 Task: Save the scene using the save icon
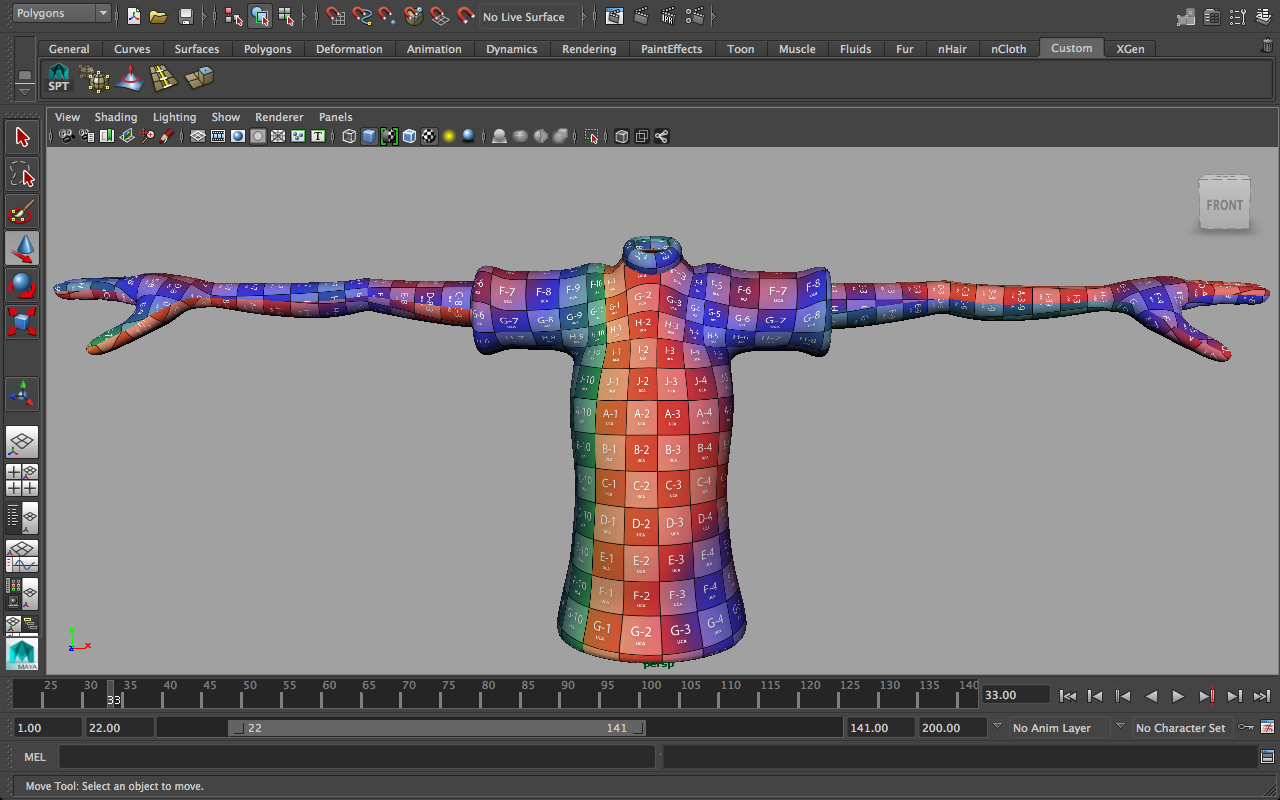coord(185,16)
